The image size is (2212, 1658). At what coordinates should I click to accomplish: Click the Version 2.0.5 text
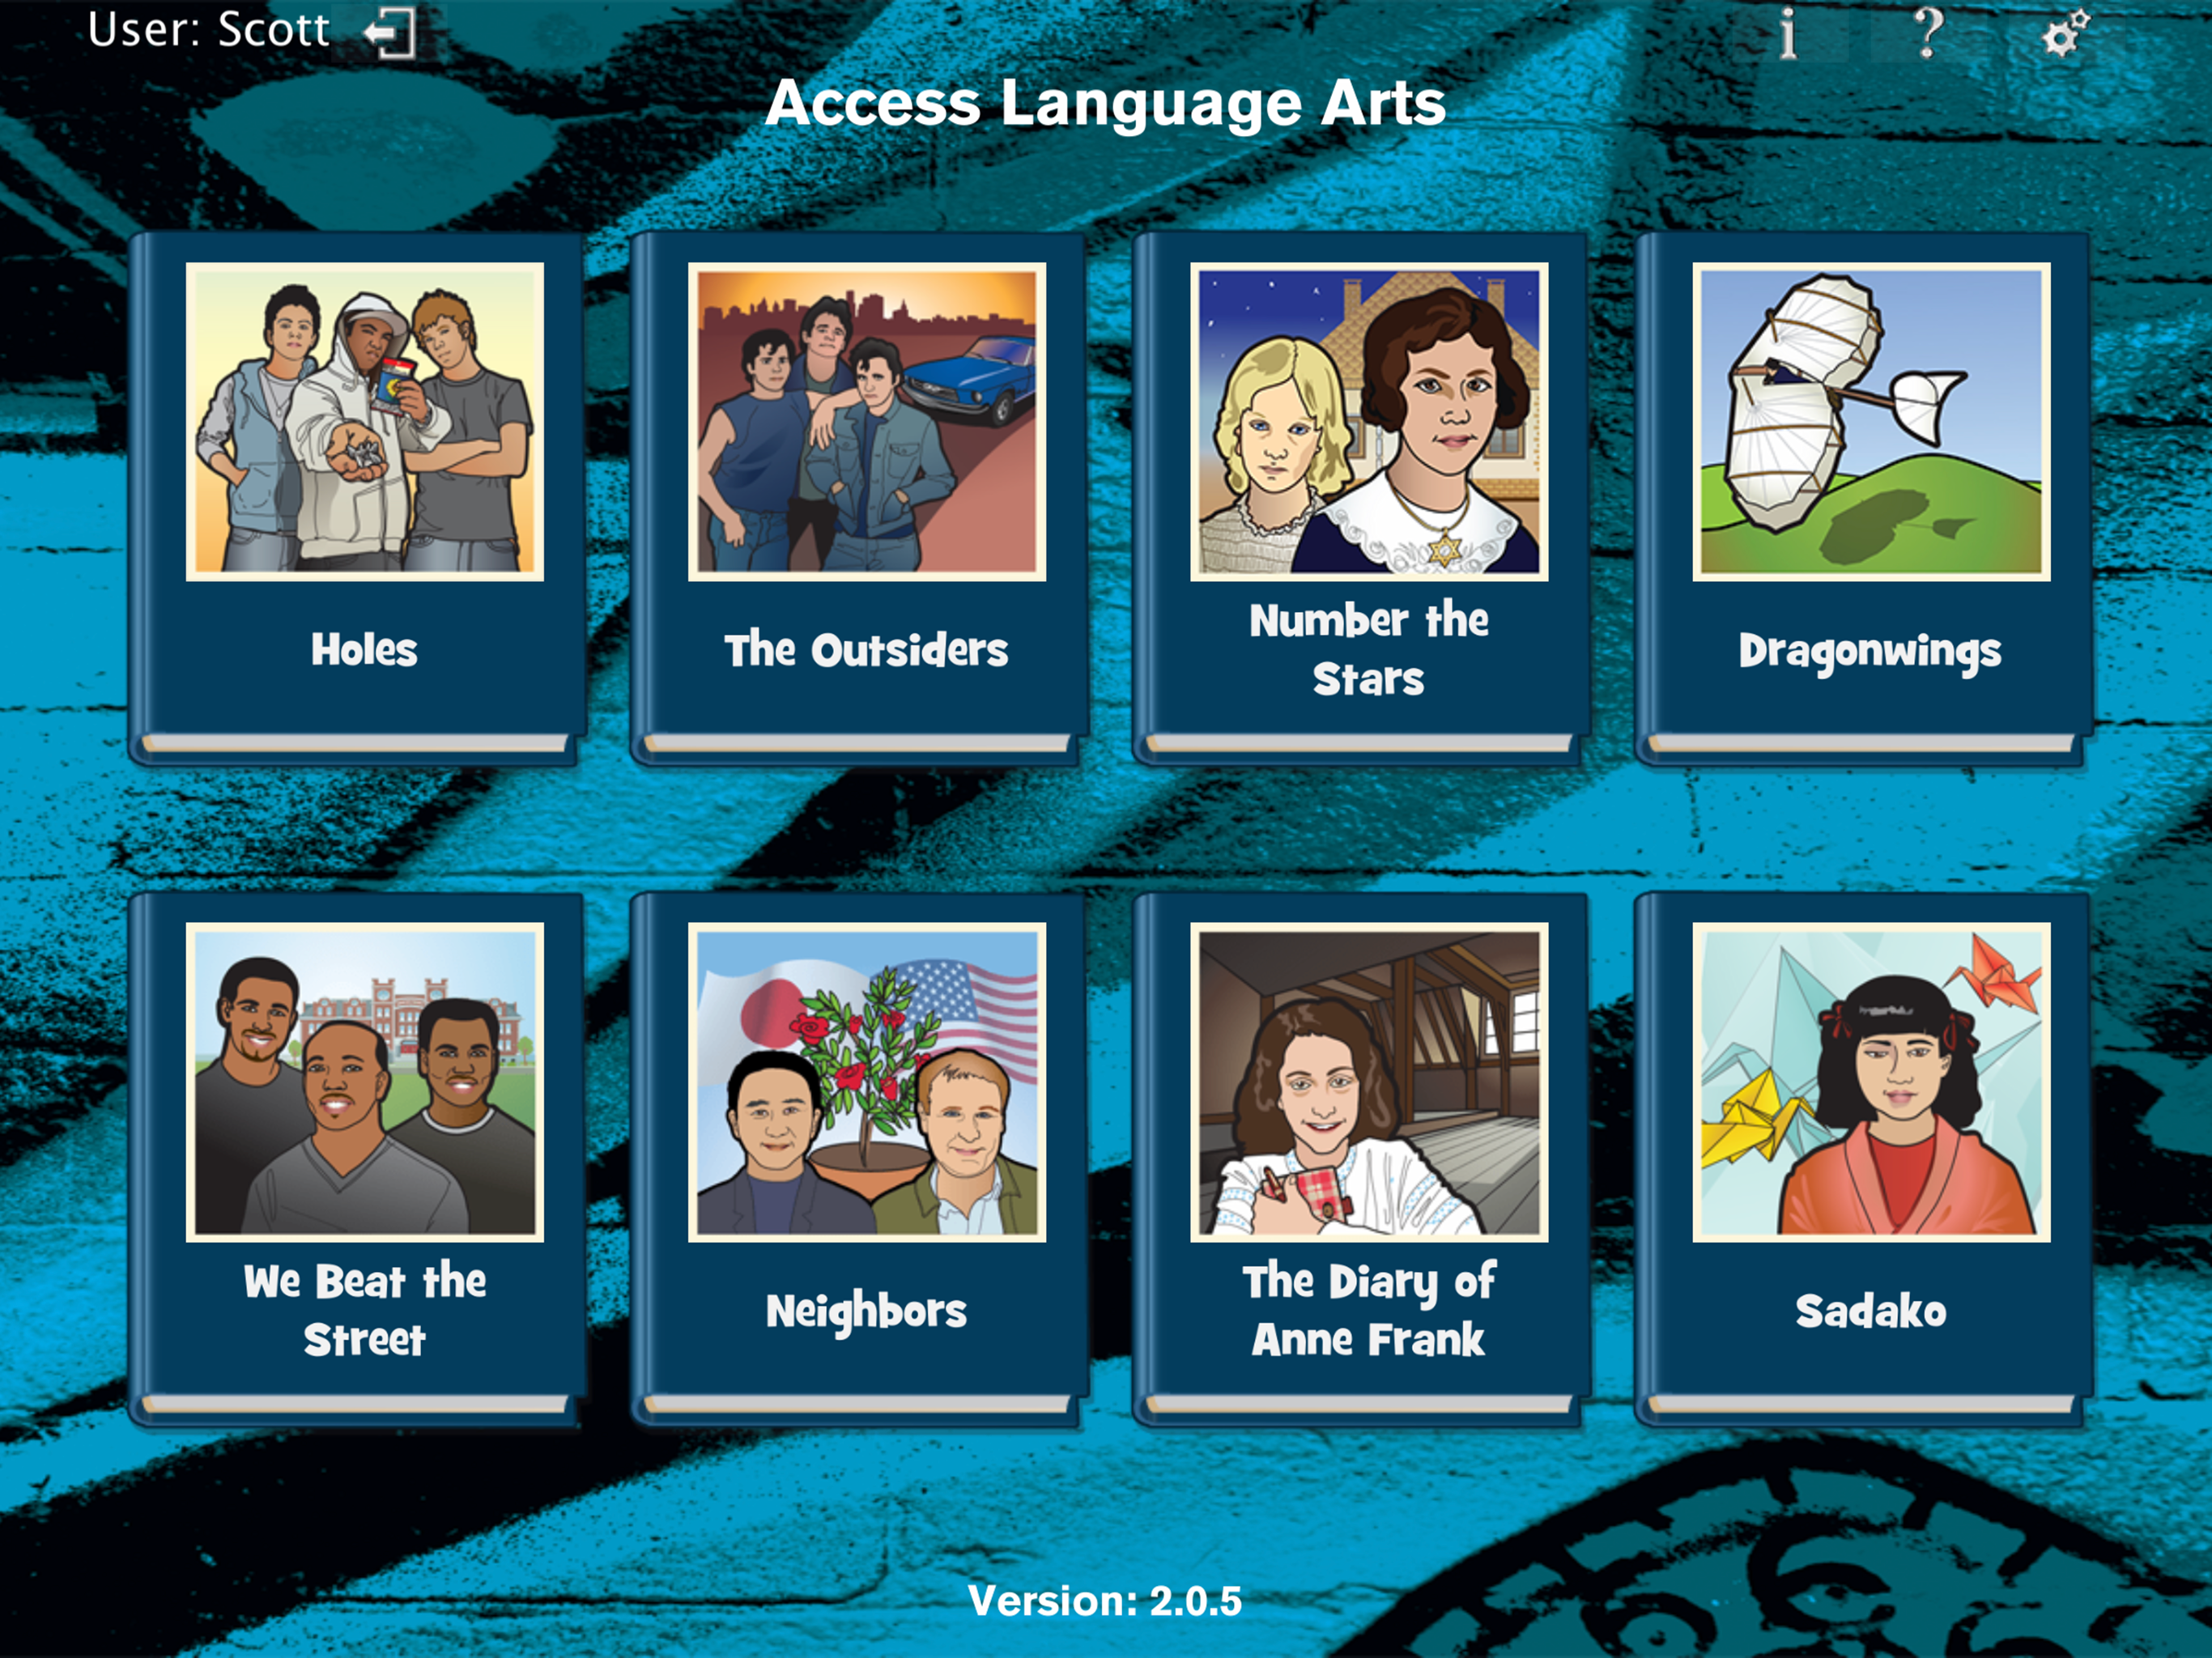1105,1601
